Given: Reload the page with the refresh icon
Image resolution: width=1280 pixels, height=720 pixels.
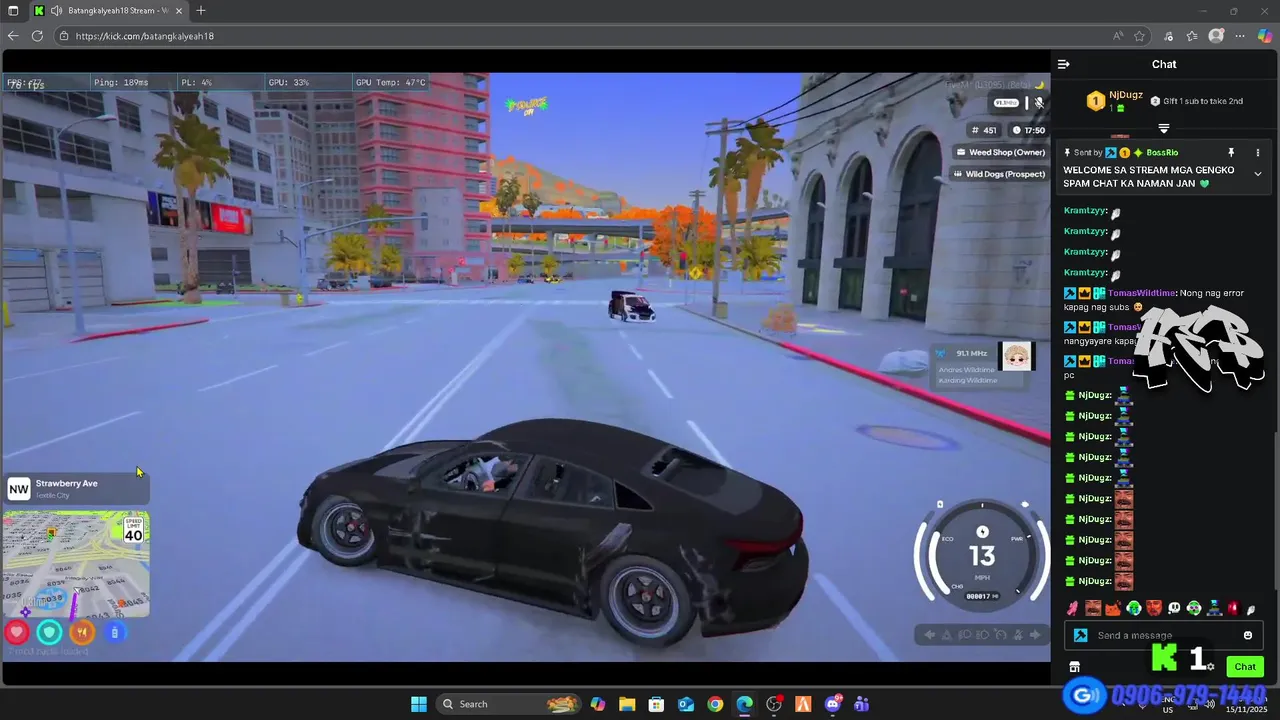Looking at the screenshot, I should pyautogui.click(x=37, y=36).
